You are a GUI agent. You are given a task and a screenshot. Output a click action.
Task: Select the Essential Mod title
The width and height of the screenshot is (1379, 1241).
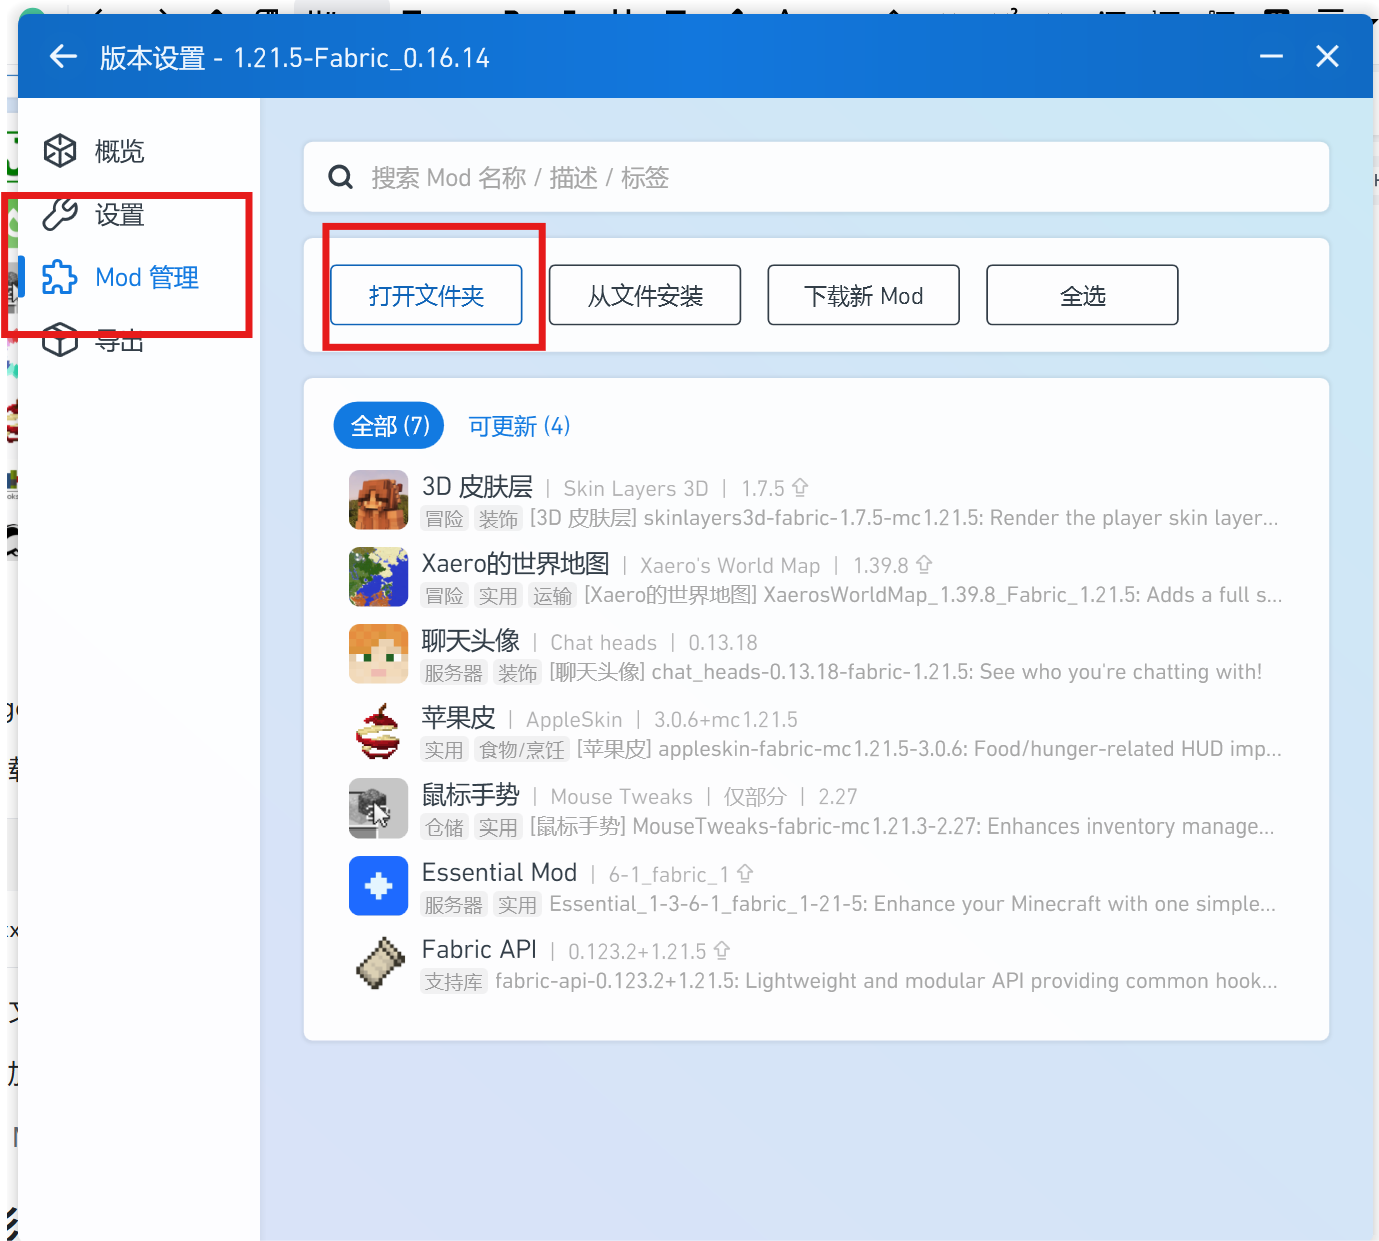[499, 872]
